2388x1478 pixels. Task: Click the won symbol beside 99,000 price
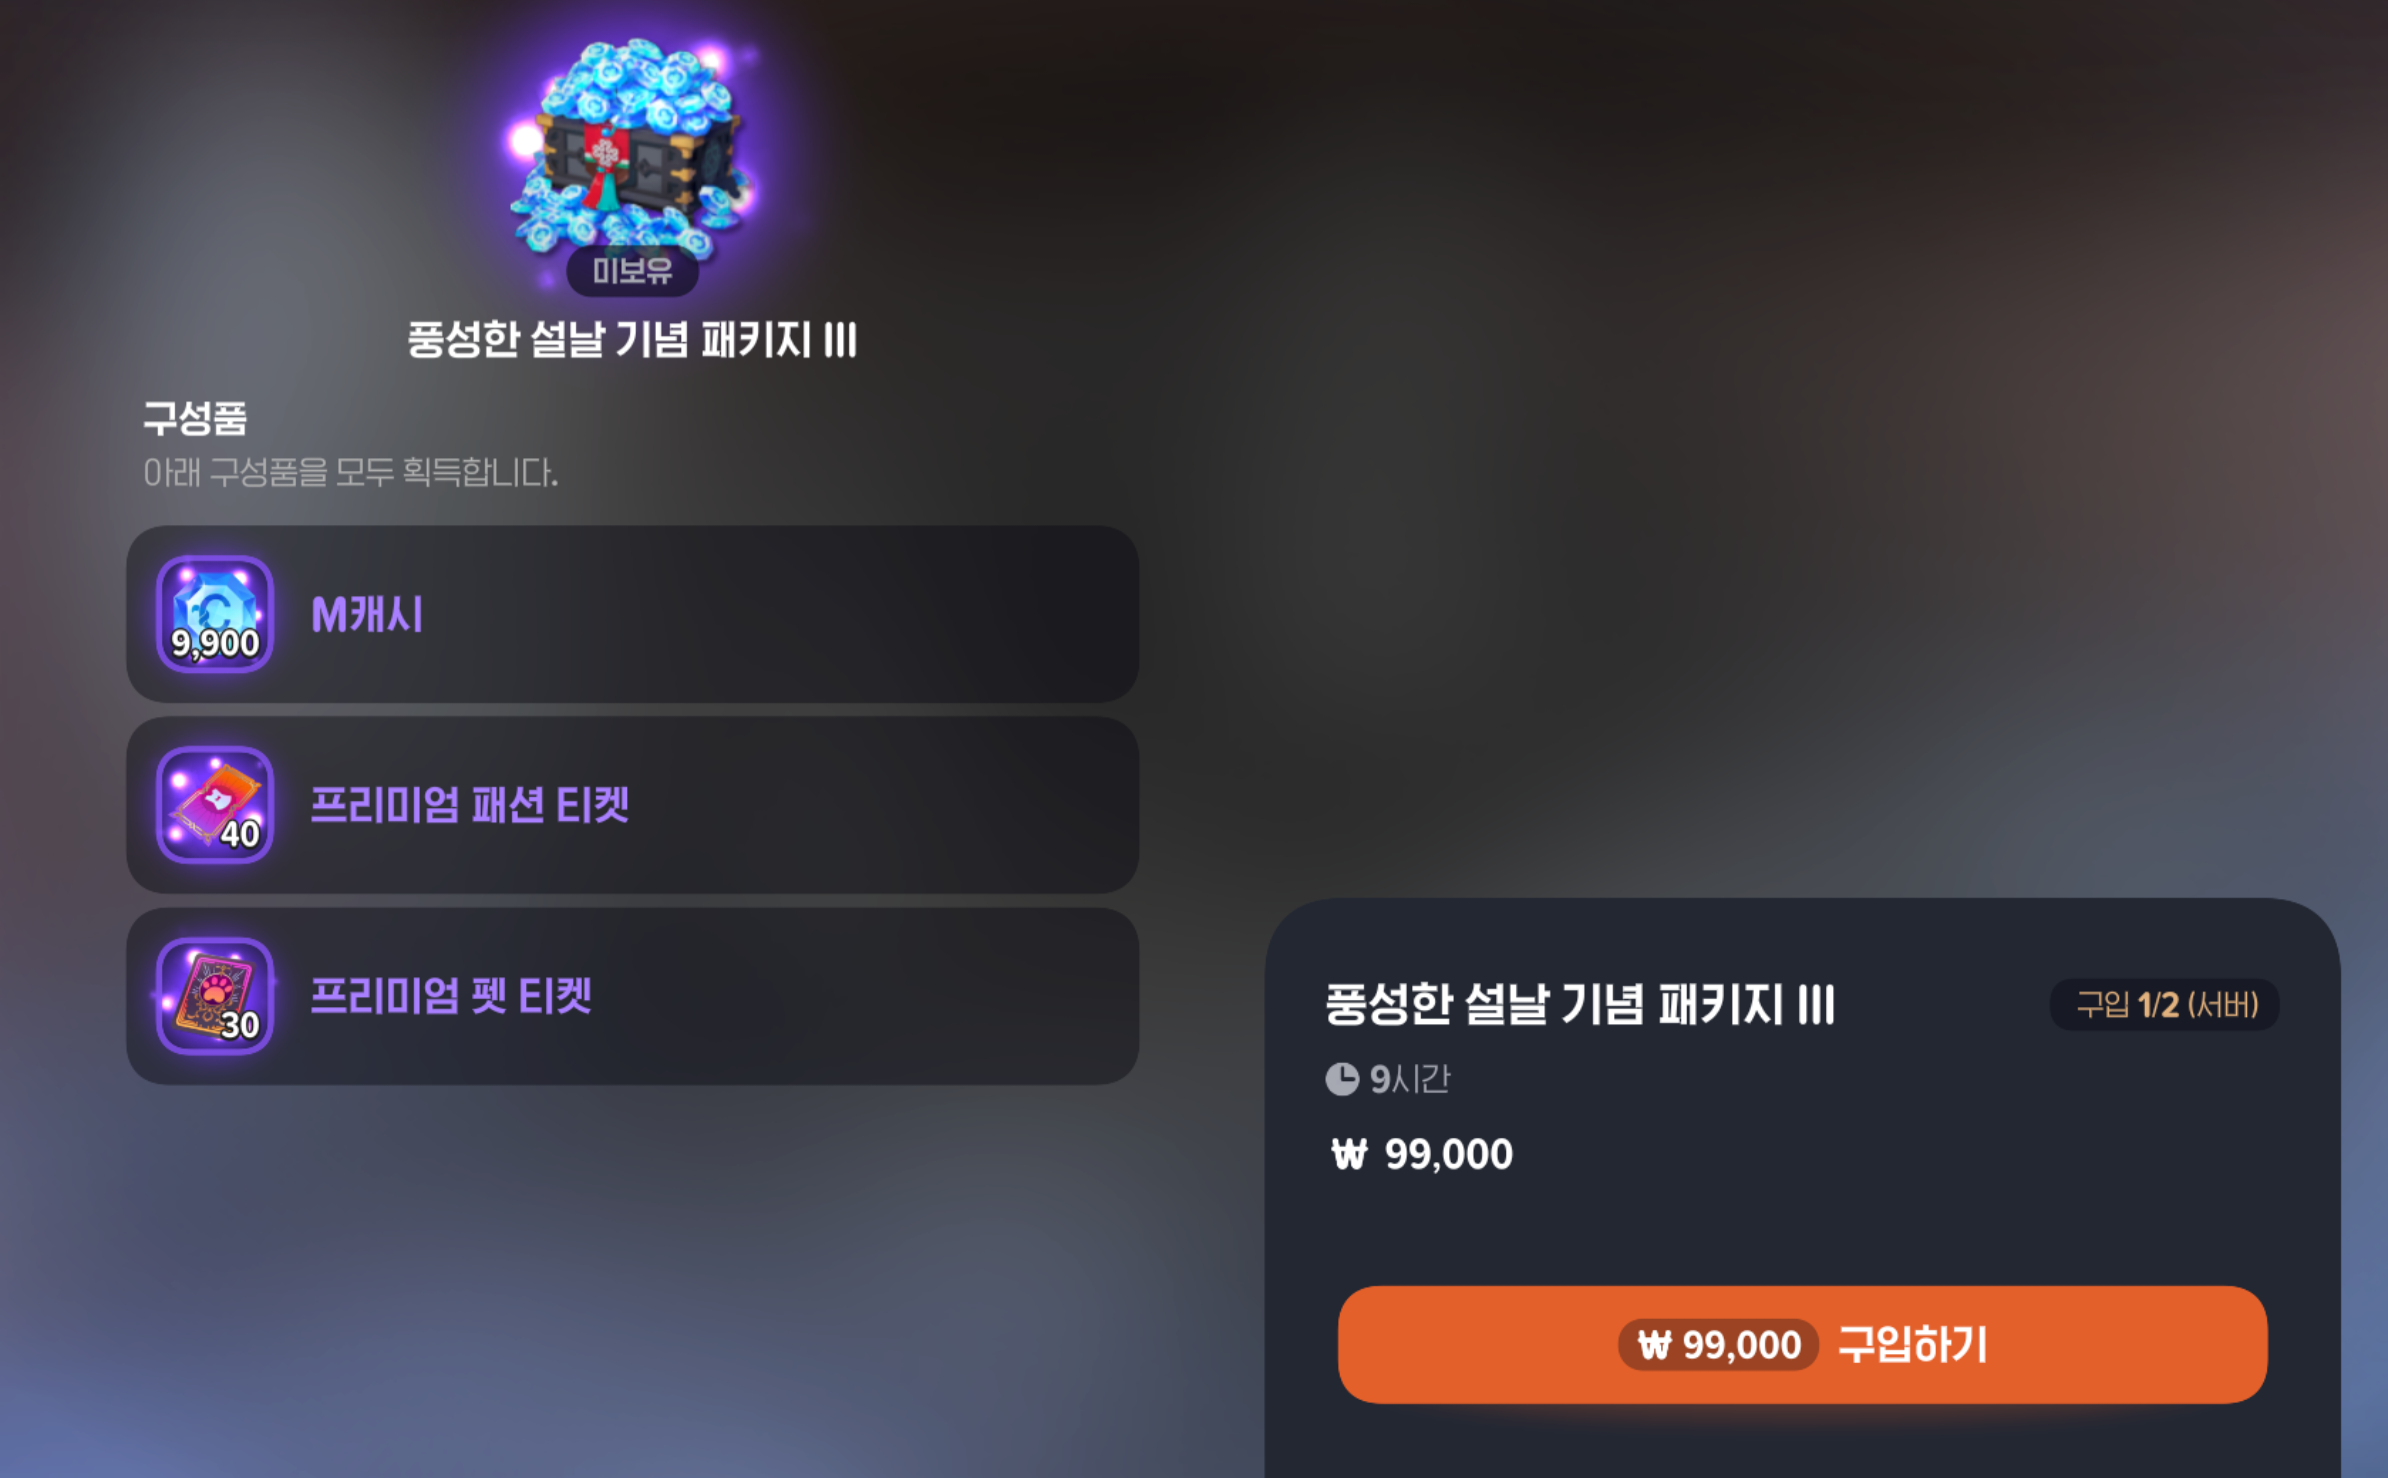click(1349, 1155)
